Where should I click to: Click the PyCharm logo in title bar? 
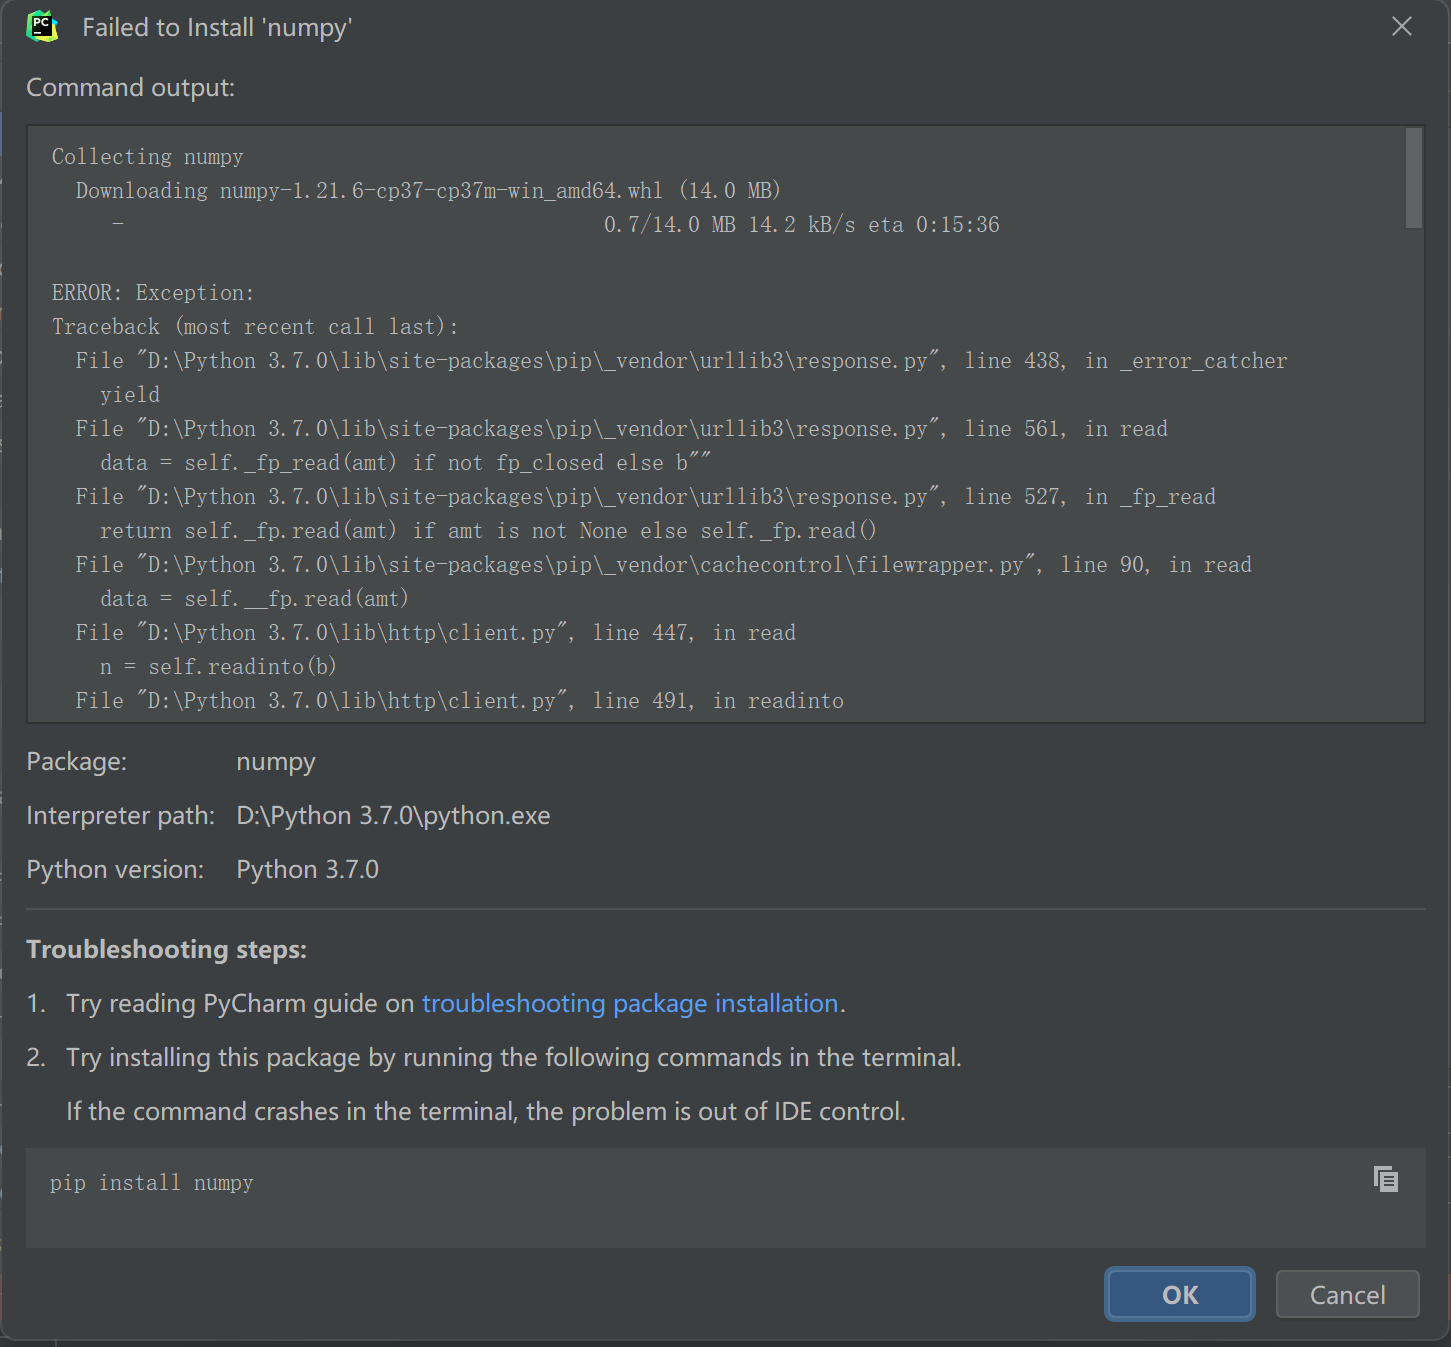click(42, 27)
